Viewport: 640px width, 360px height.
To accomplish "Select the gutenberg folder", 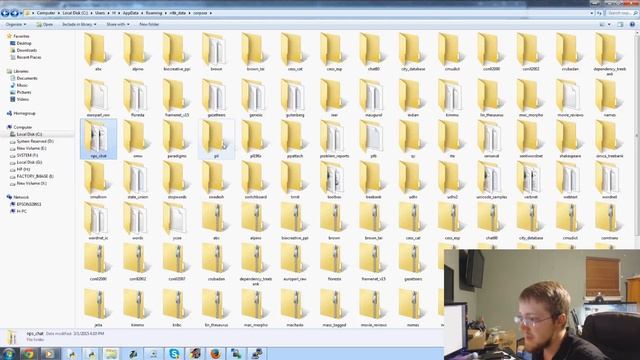I will tap(295, 98).
